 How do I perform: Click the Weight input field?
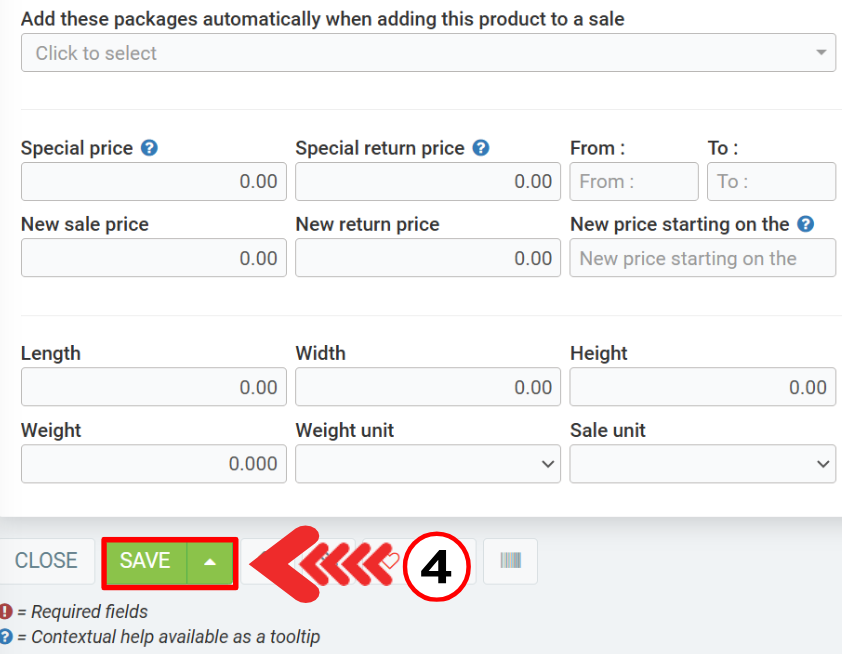click(x=153, y=464)
